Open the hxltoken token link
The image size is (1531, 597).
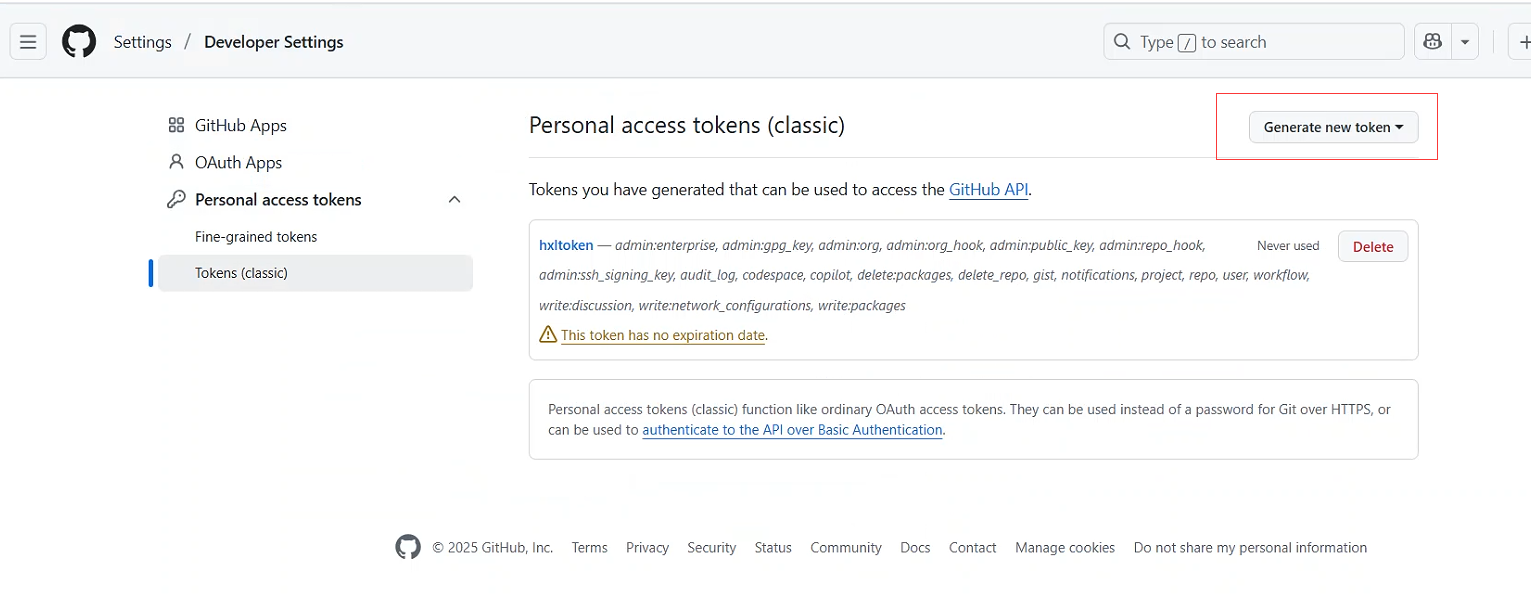(566, 245)
